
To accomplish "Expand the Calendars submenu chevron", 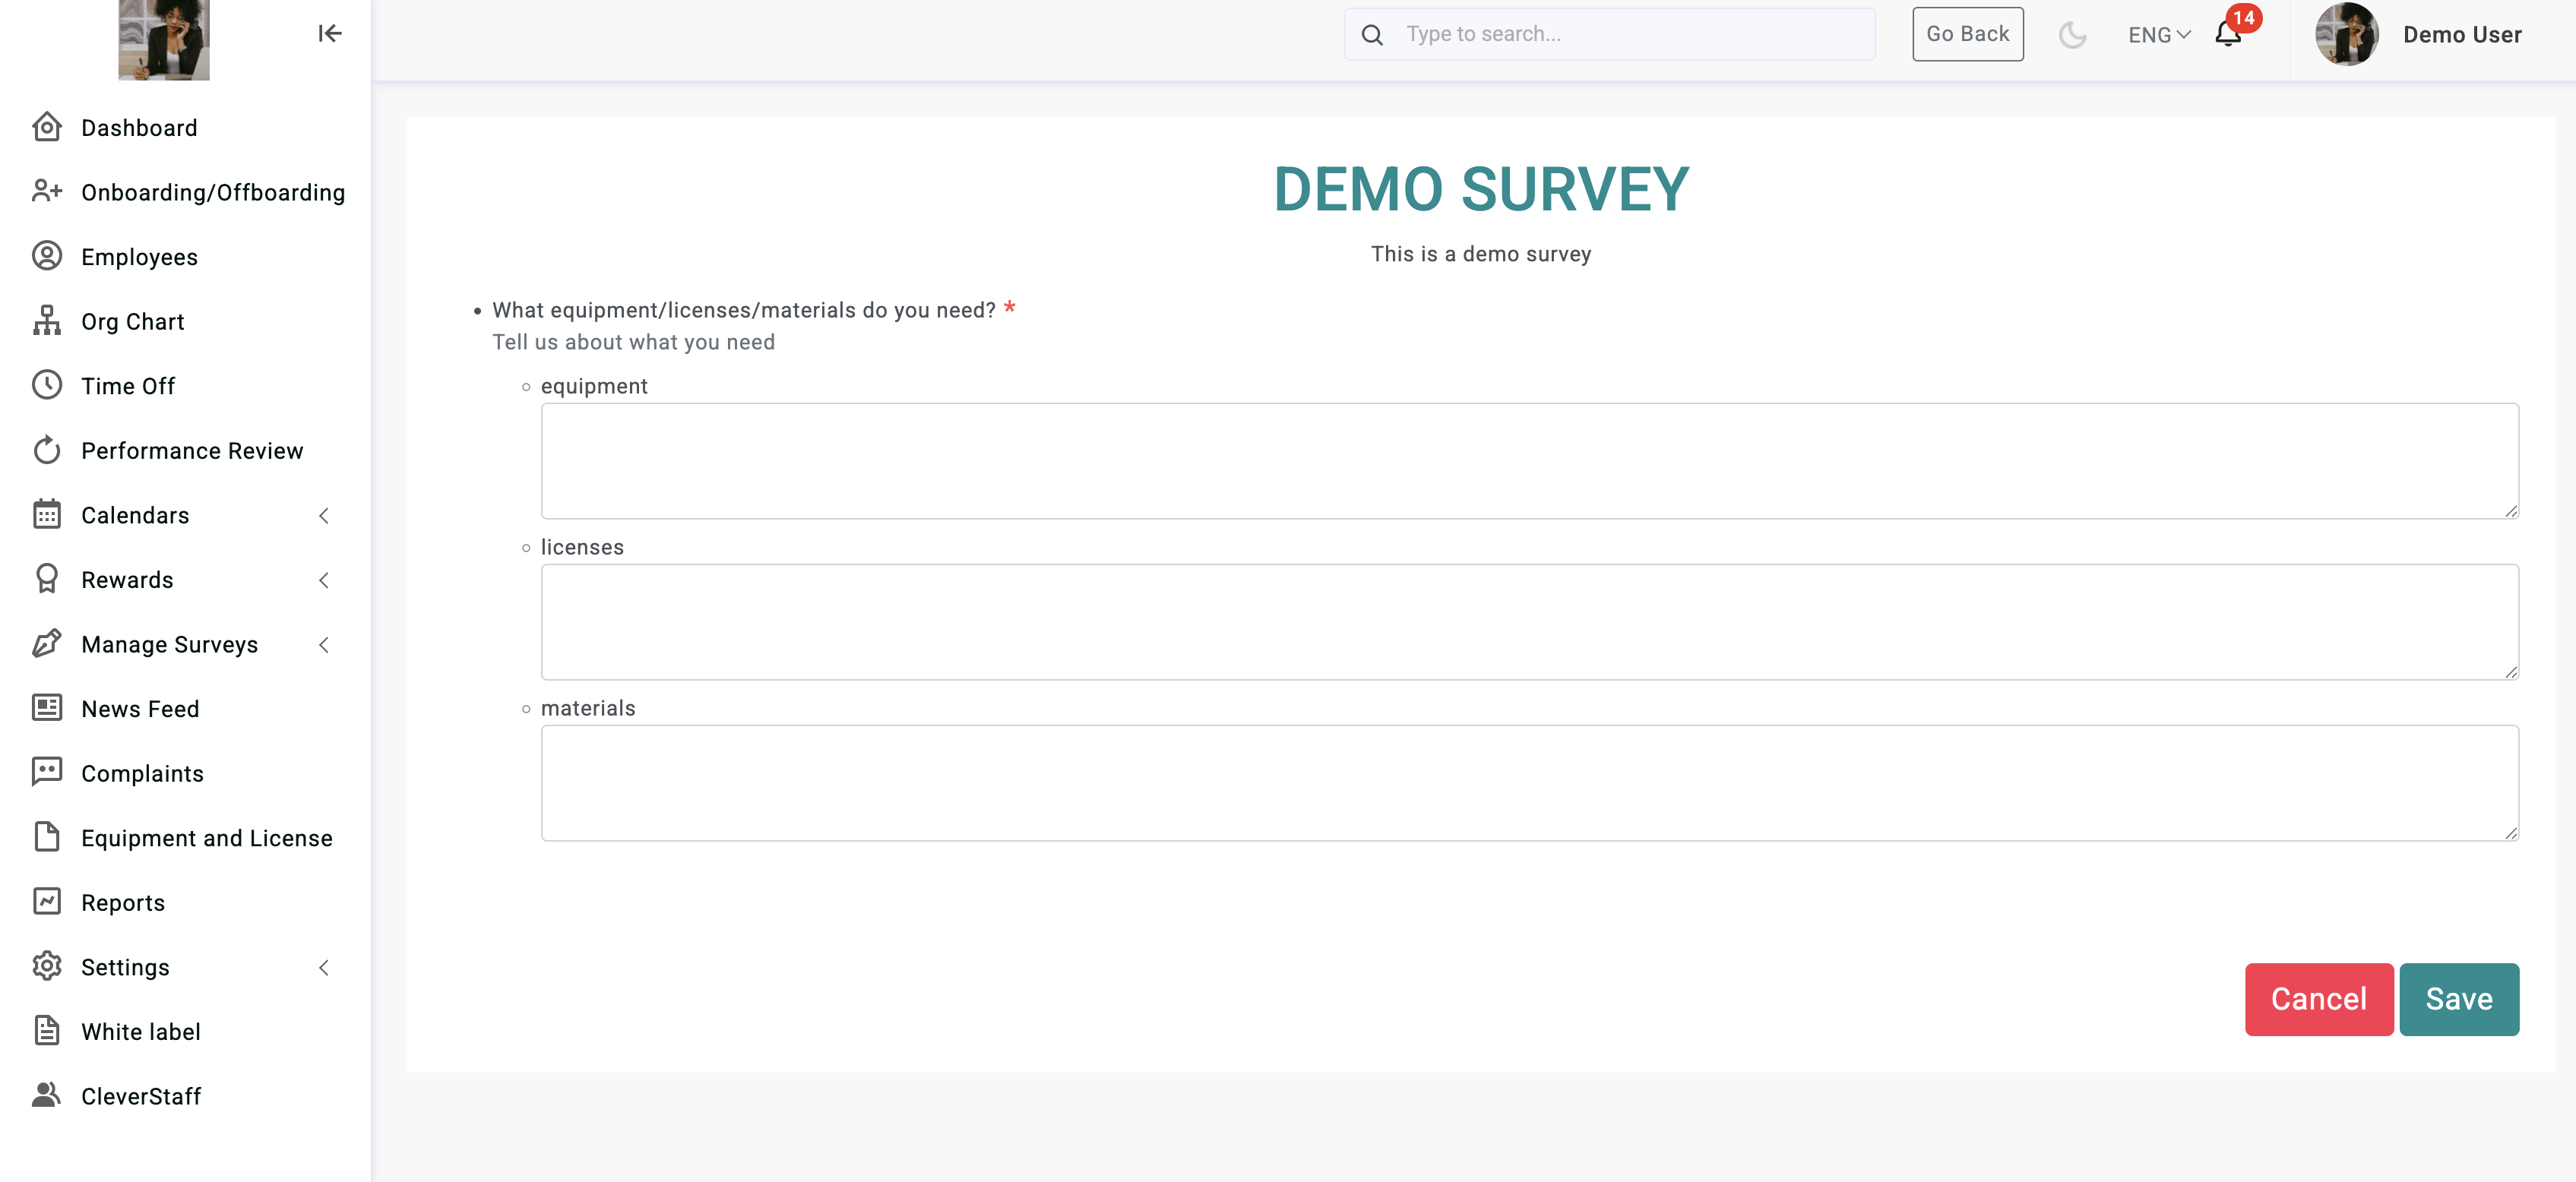I will [x=324, y=516].
